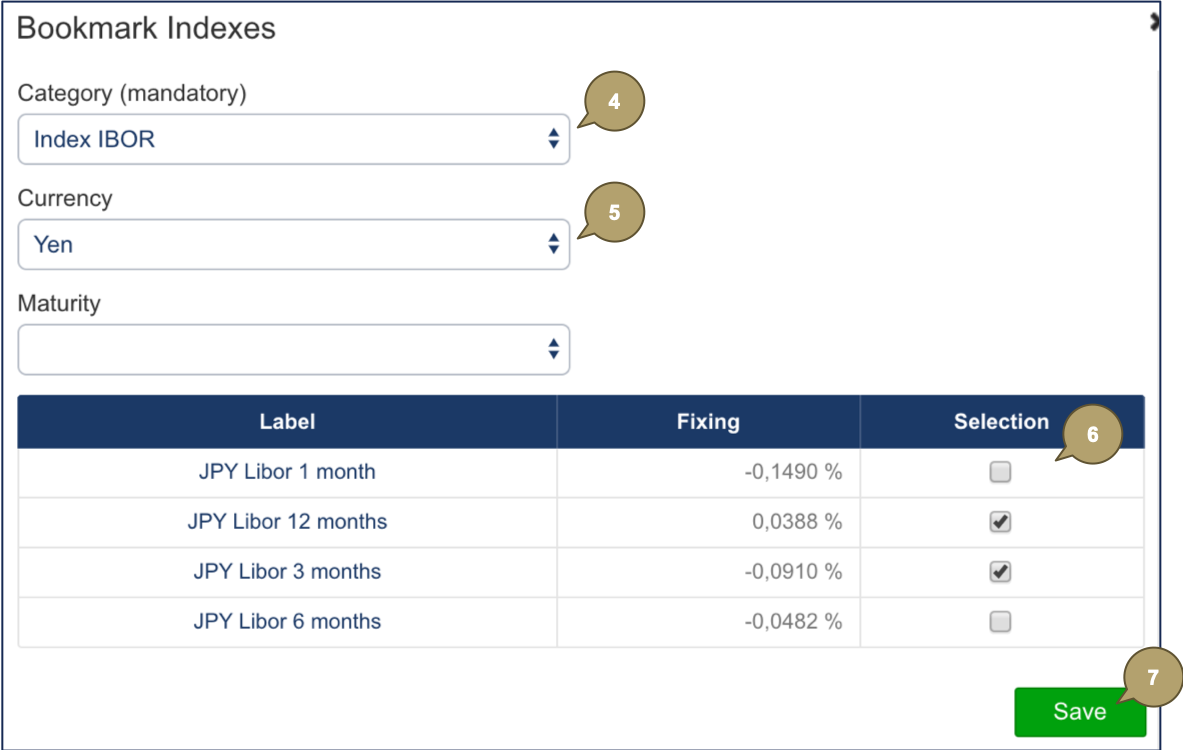The height and width of the screenshot is (750, 1183).
Task: Open the Category dropdown showing Index IBOR
Action: pos(293,139)
